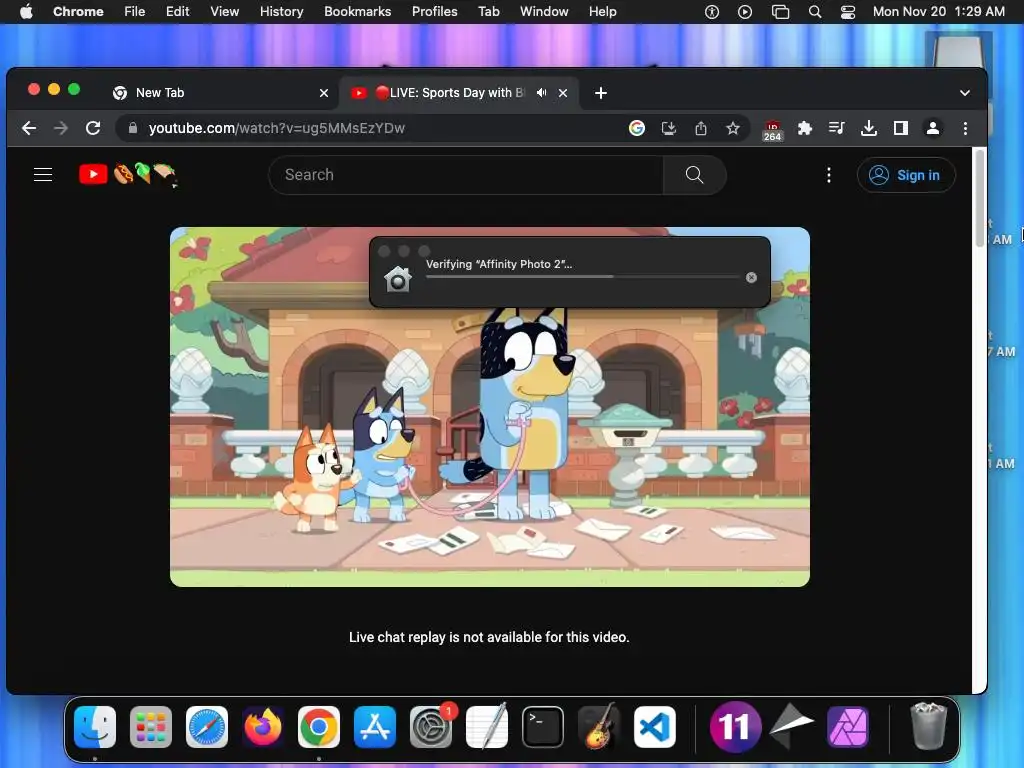The height and width of the screenshot is (768, 1024).
Task: Click the verifying progress bar
Action: point(583,277)
